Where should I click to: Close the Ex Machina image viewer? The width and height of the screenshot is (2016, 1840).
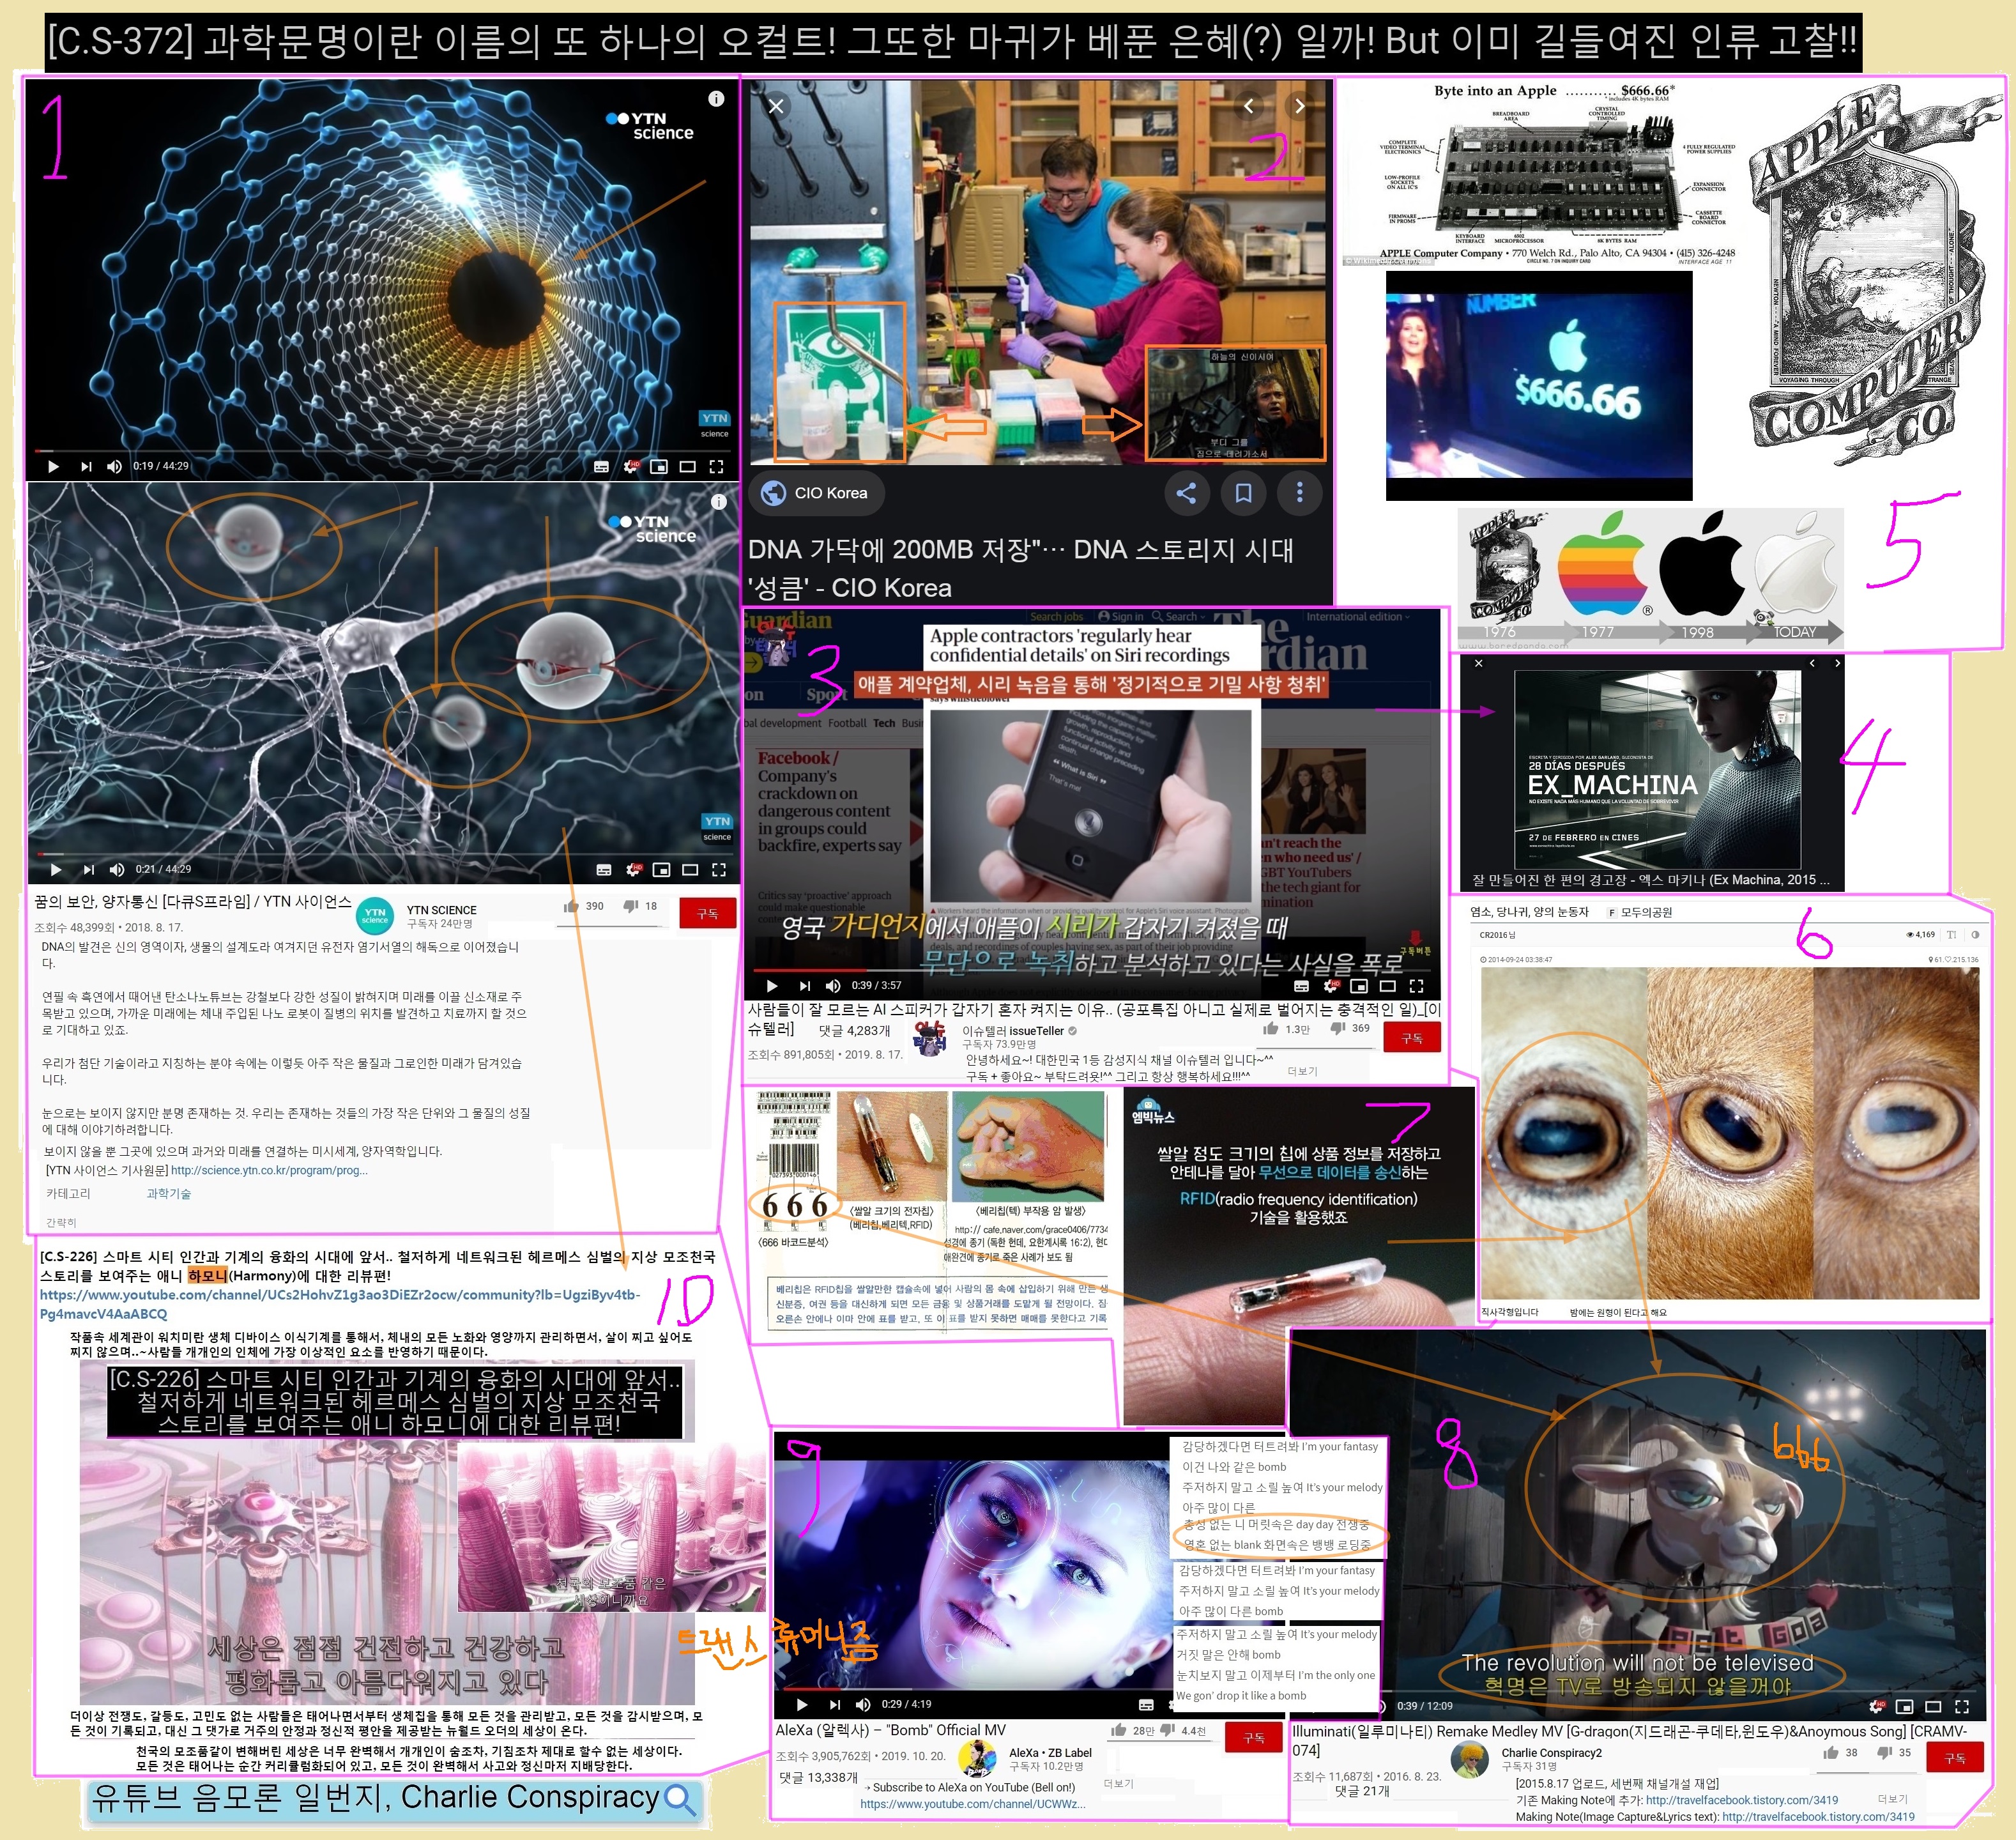click(x=1479, y=663)
